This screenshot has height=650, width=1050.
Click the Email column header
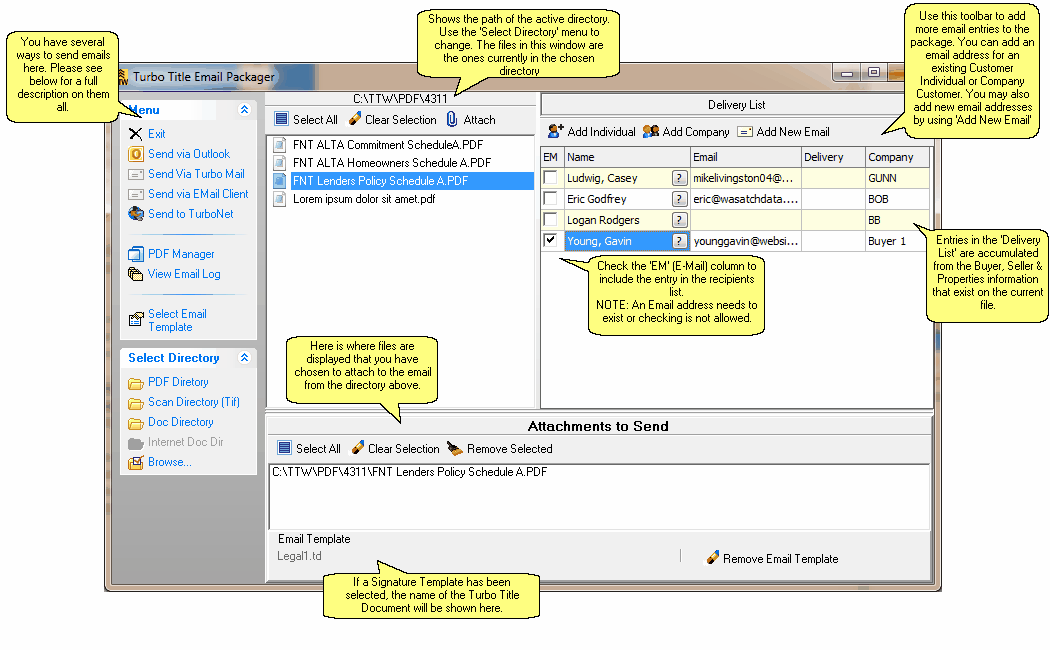(746, 157)
